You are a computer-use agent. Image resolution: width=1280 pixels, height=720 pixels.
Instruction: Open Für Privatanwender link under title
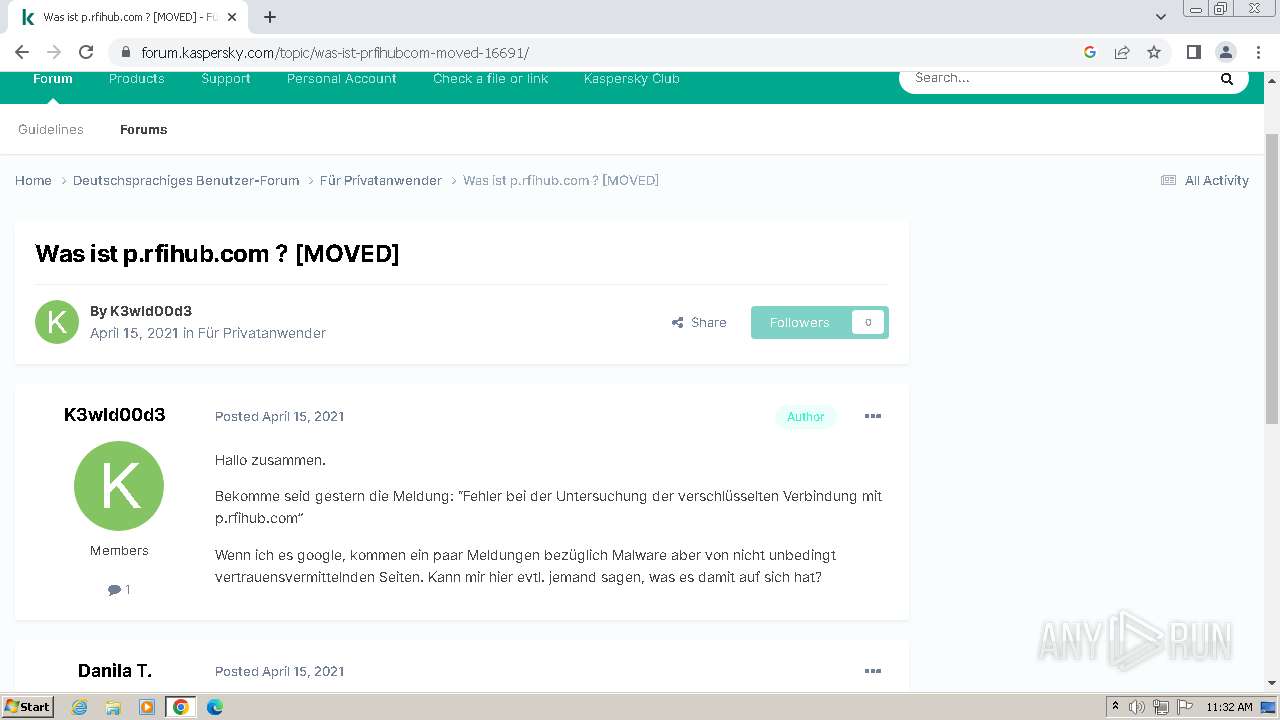[x=262, y=333]
